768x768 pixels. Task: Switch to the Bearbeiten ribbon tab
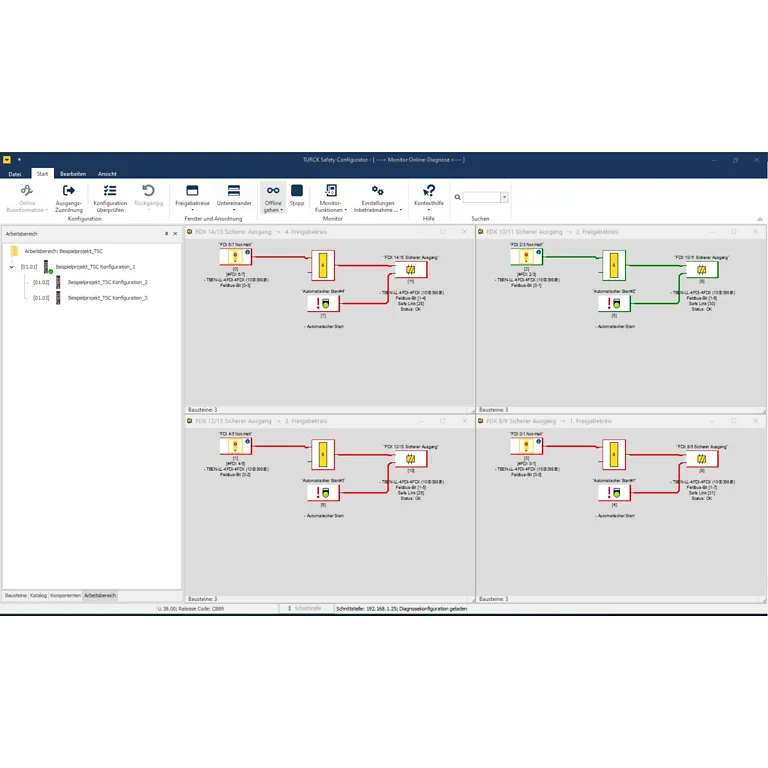coord(73,174)
